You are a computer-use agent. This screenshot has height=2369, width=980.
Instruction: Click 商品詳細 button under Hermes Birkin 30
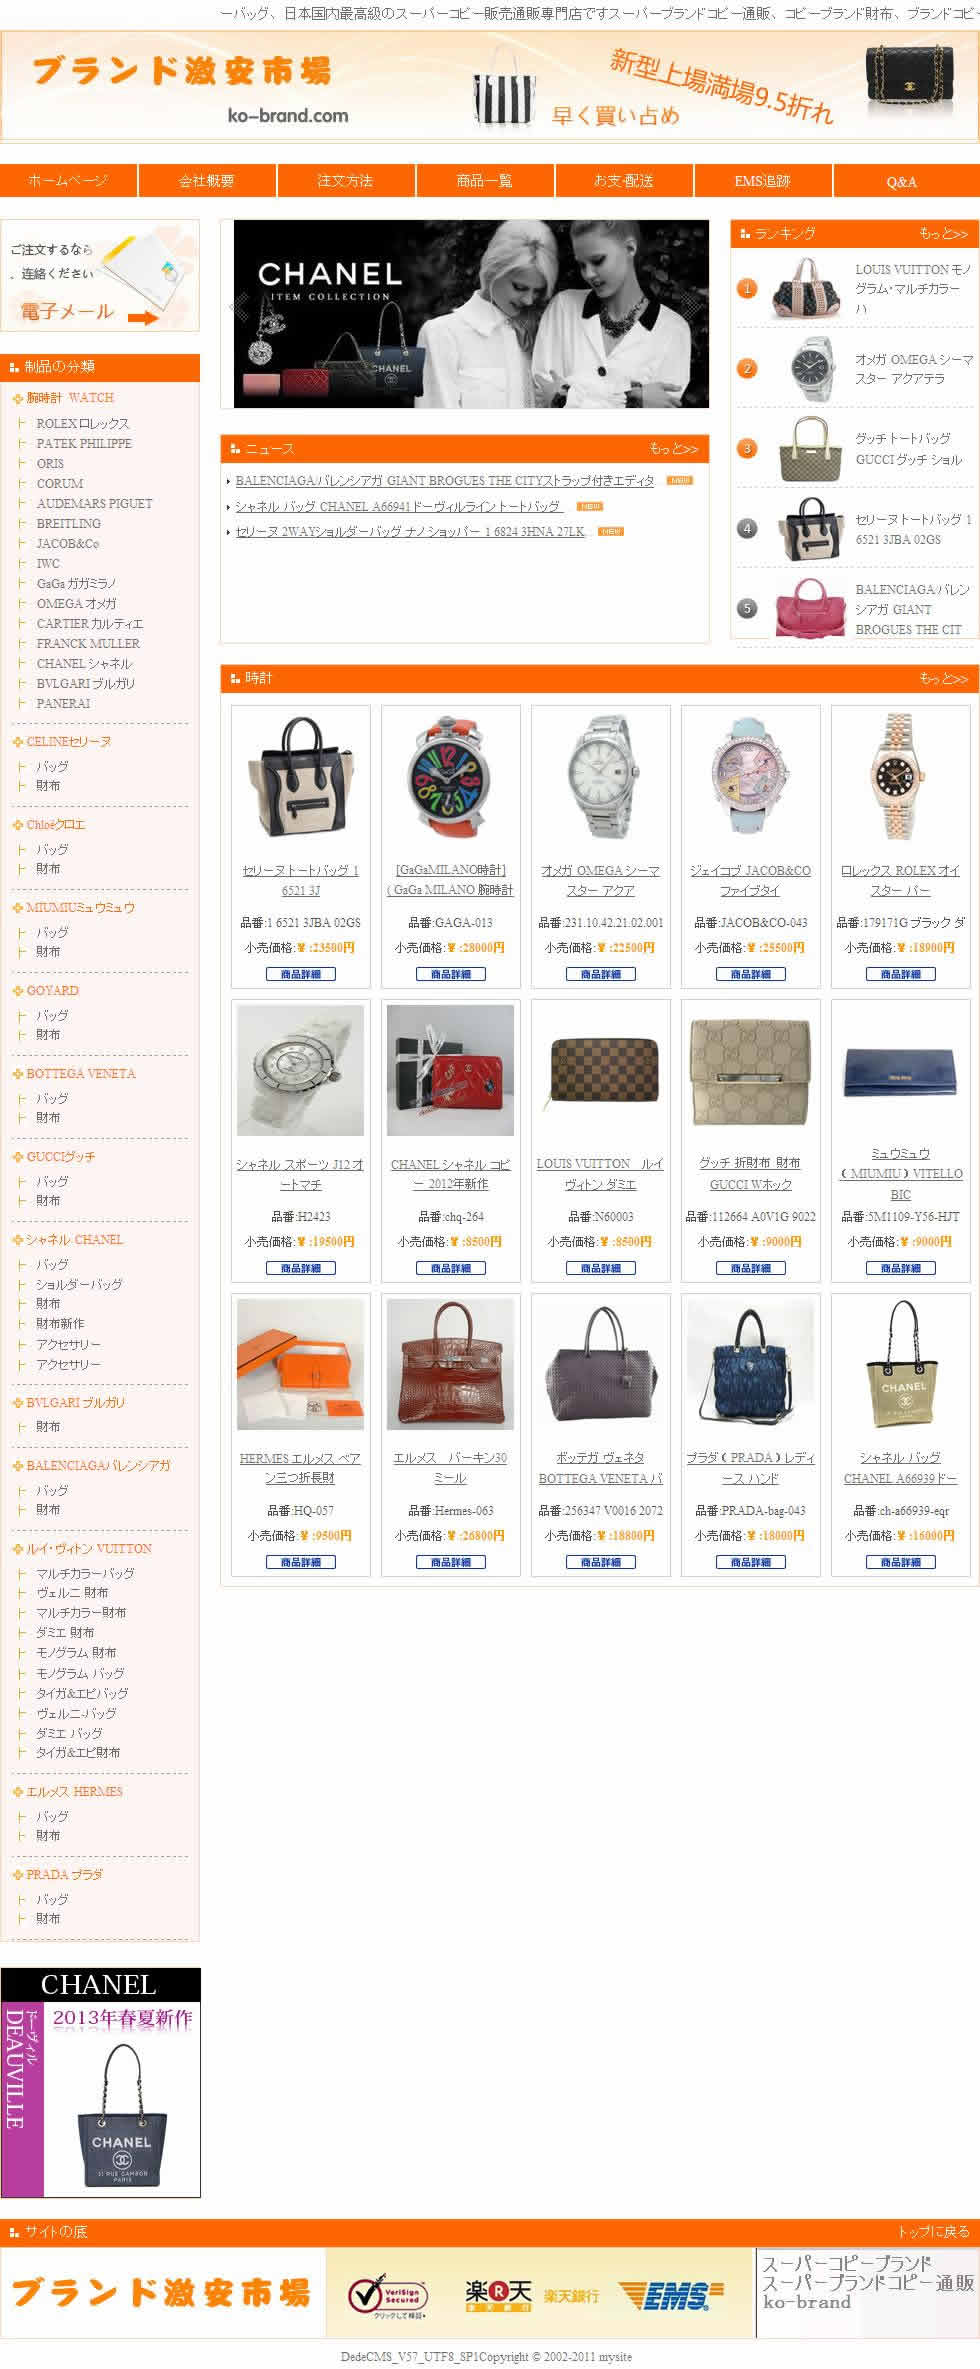pyautogui.click(x=450, y=1561)
